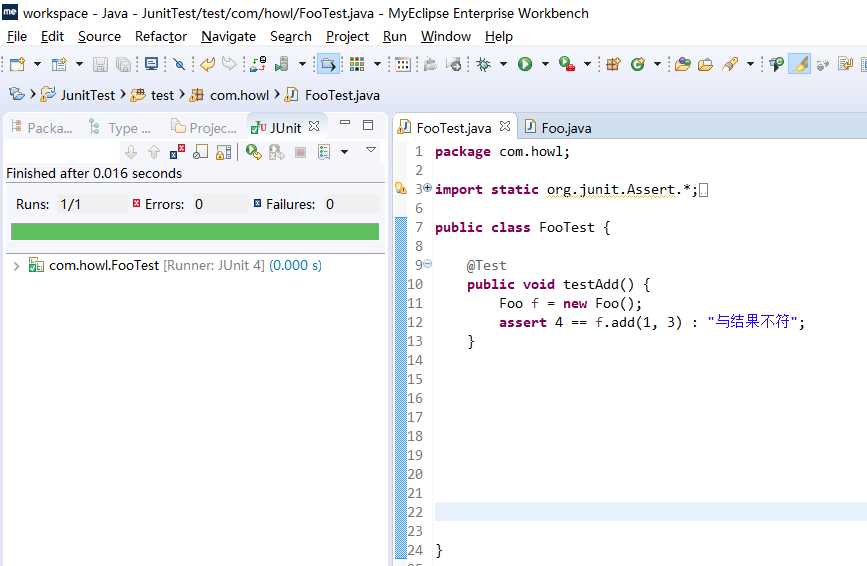Switch to the Type Hierarchy tab
The height and width of the screenshot is (566, 867).
[x=120, y=128]
